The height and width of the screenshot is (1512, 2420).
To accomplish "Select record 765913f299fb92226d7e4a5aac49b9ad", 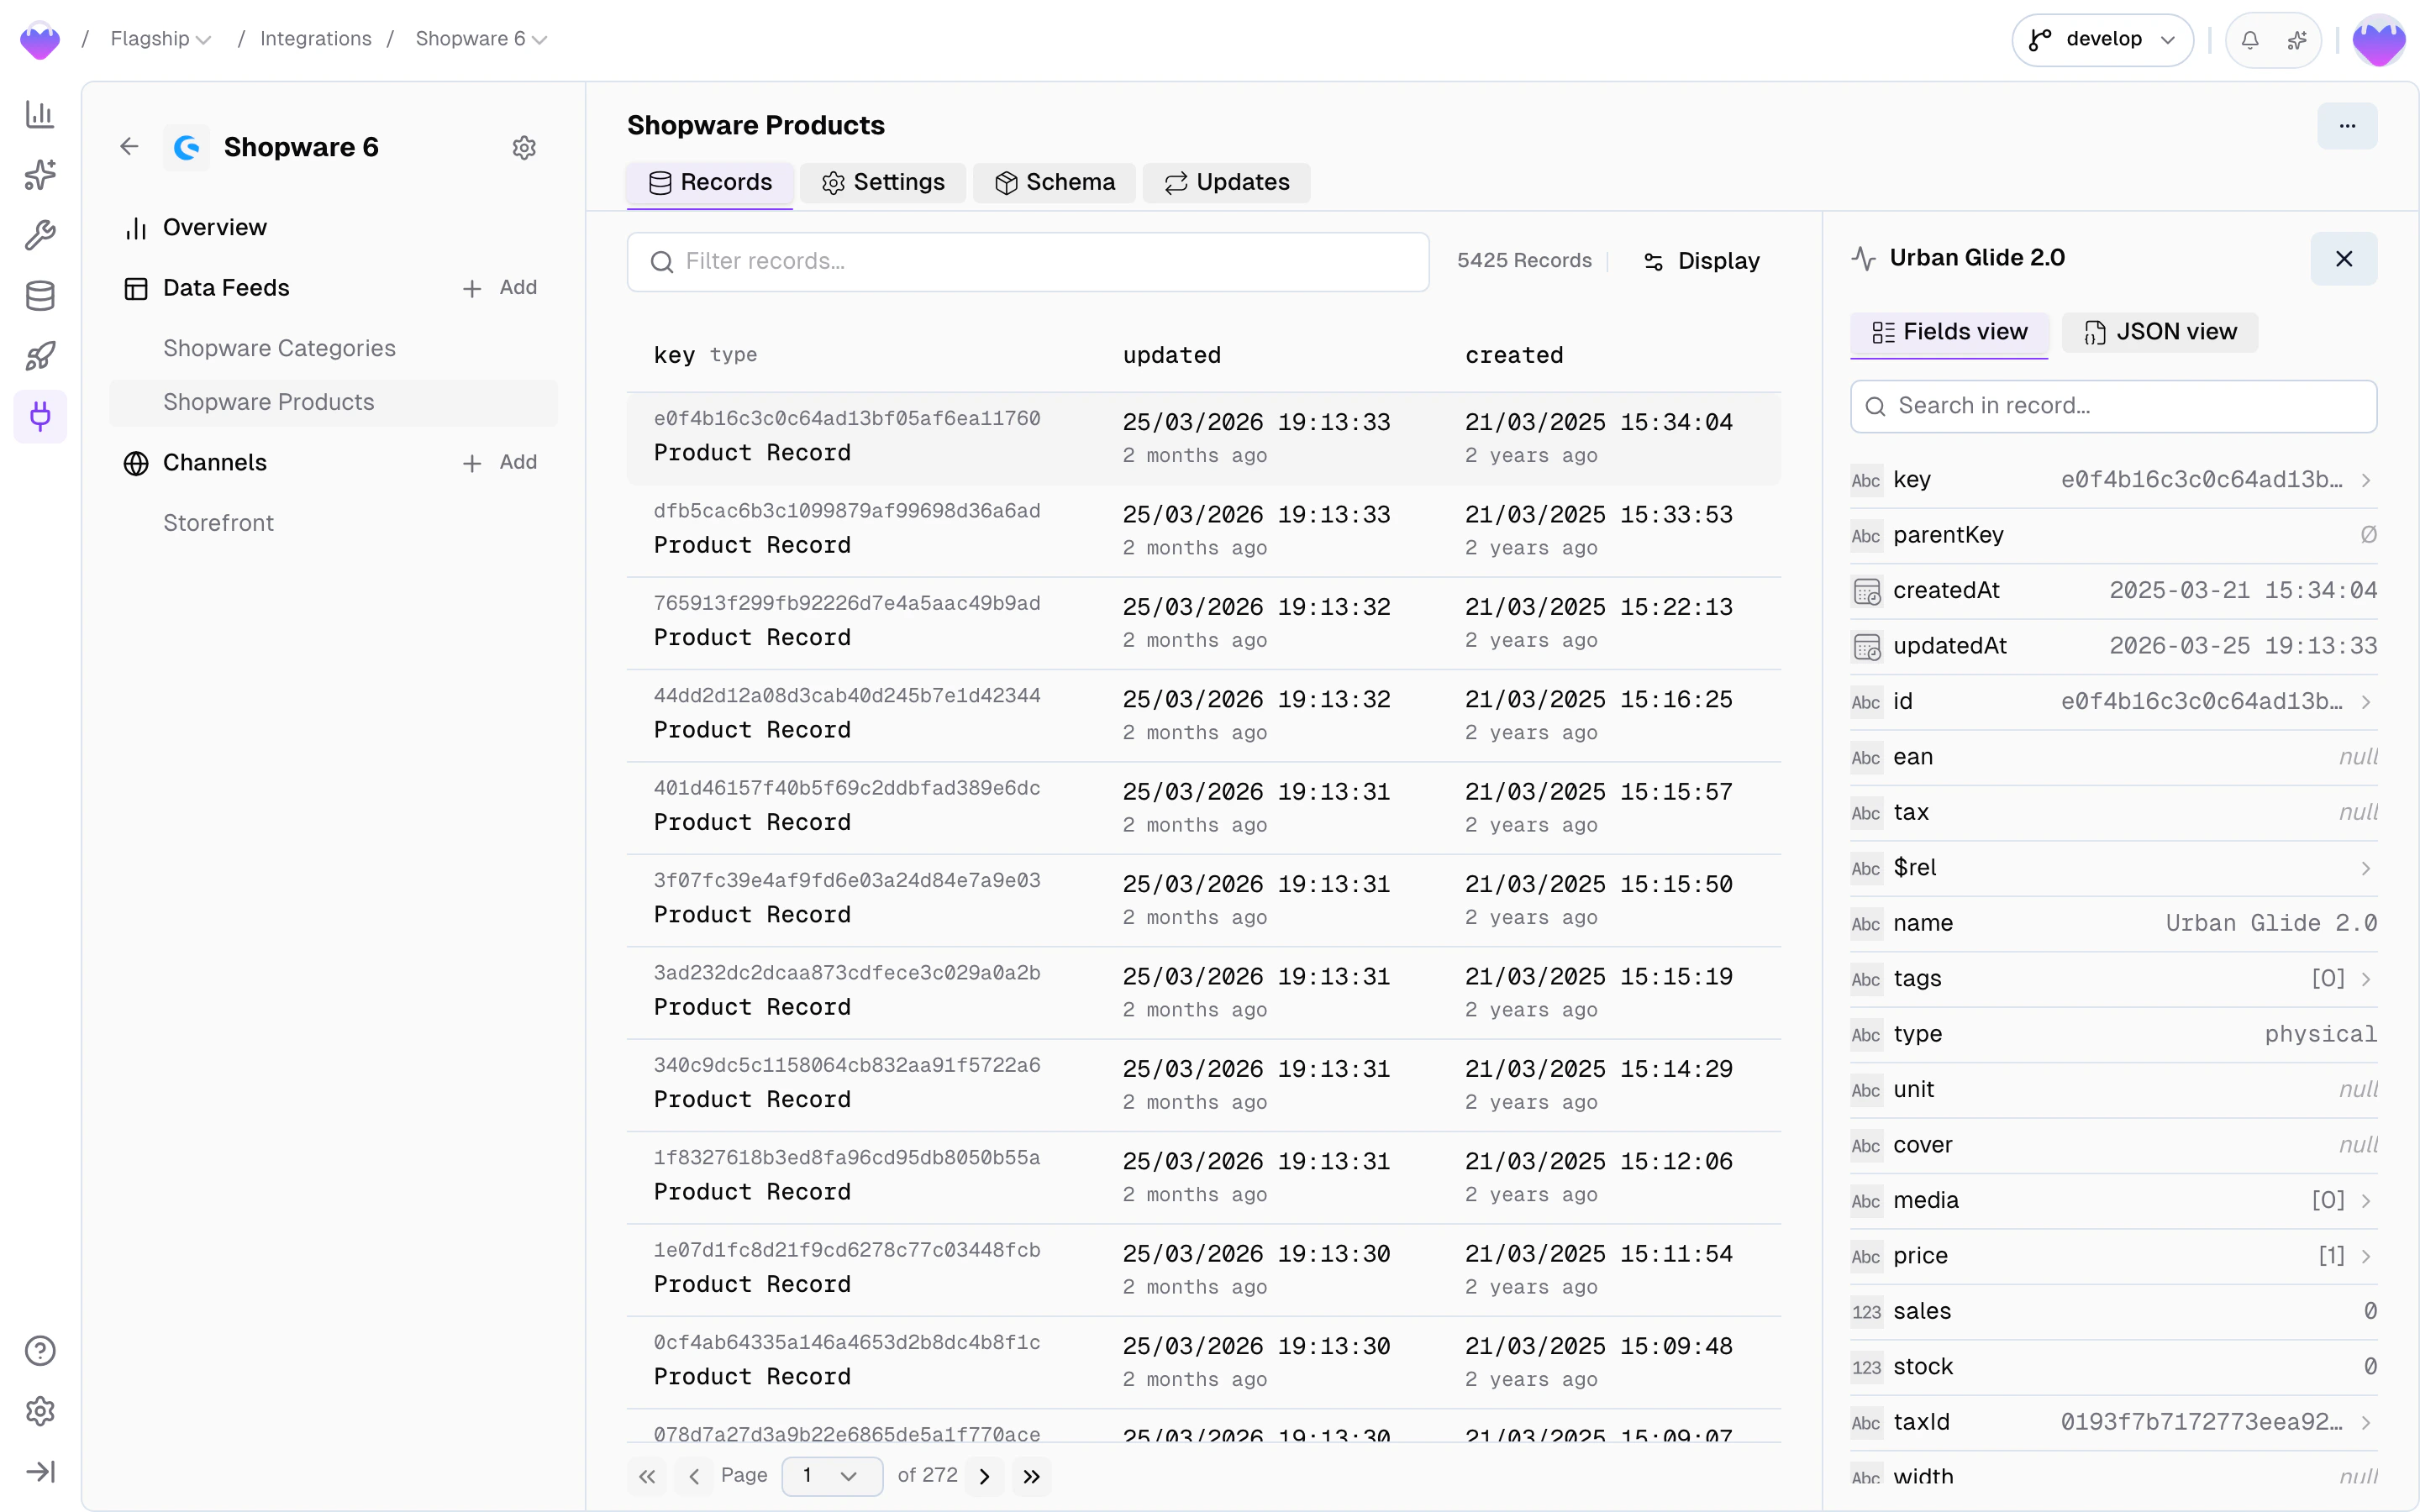I will [x=1203, y=623].
